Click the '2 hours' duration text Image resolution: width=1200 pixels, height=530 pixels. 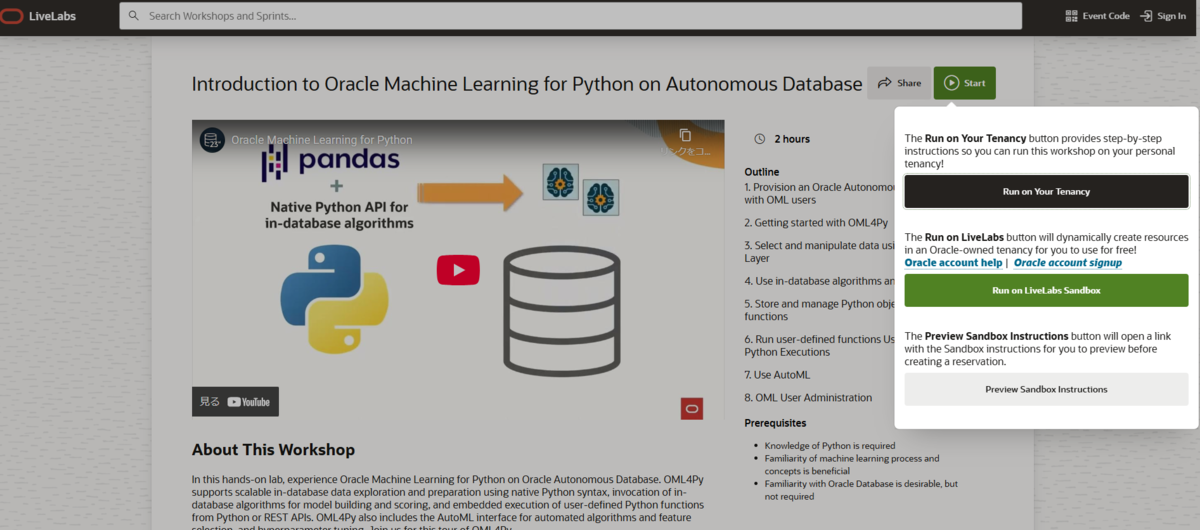792,139
